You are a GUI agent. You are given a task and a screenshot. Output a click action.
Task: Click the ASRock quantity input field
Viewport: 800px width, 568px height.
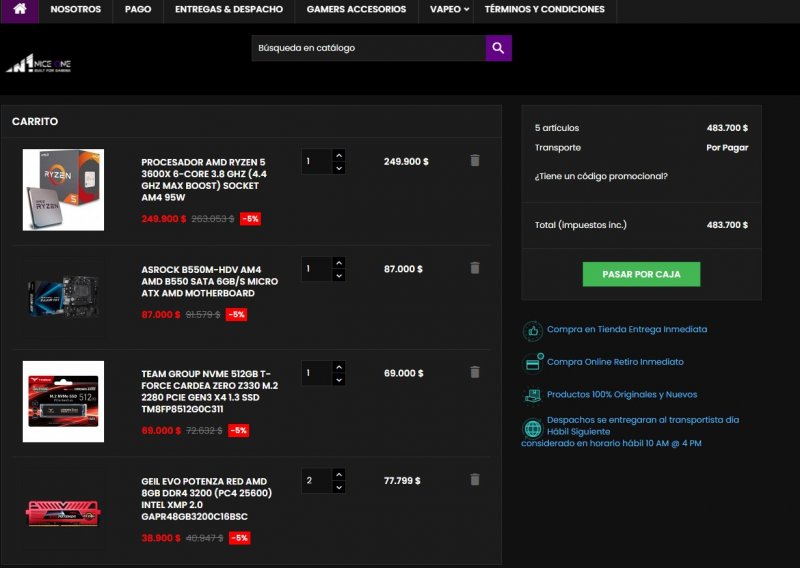[317, 269]
